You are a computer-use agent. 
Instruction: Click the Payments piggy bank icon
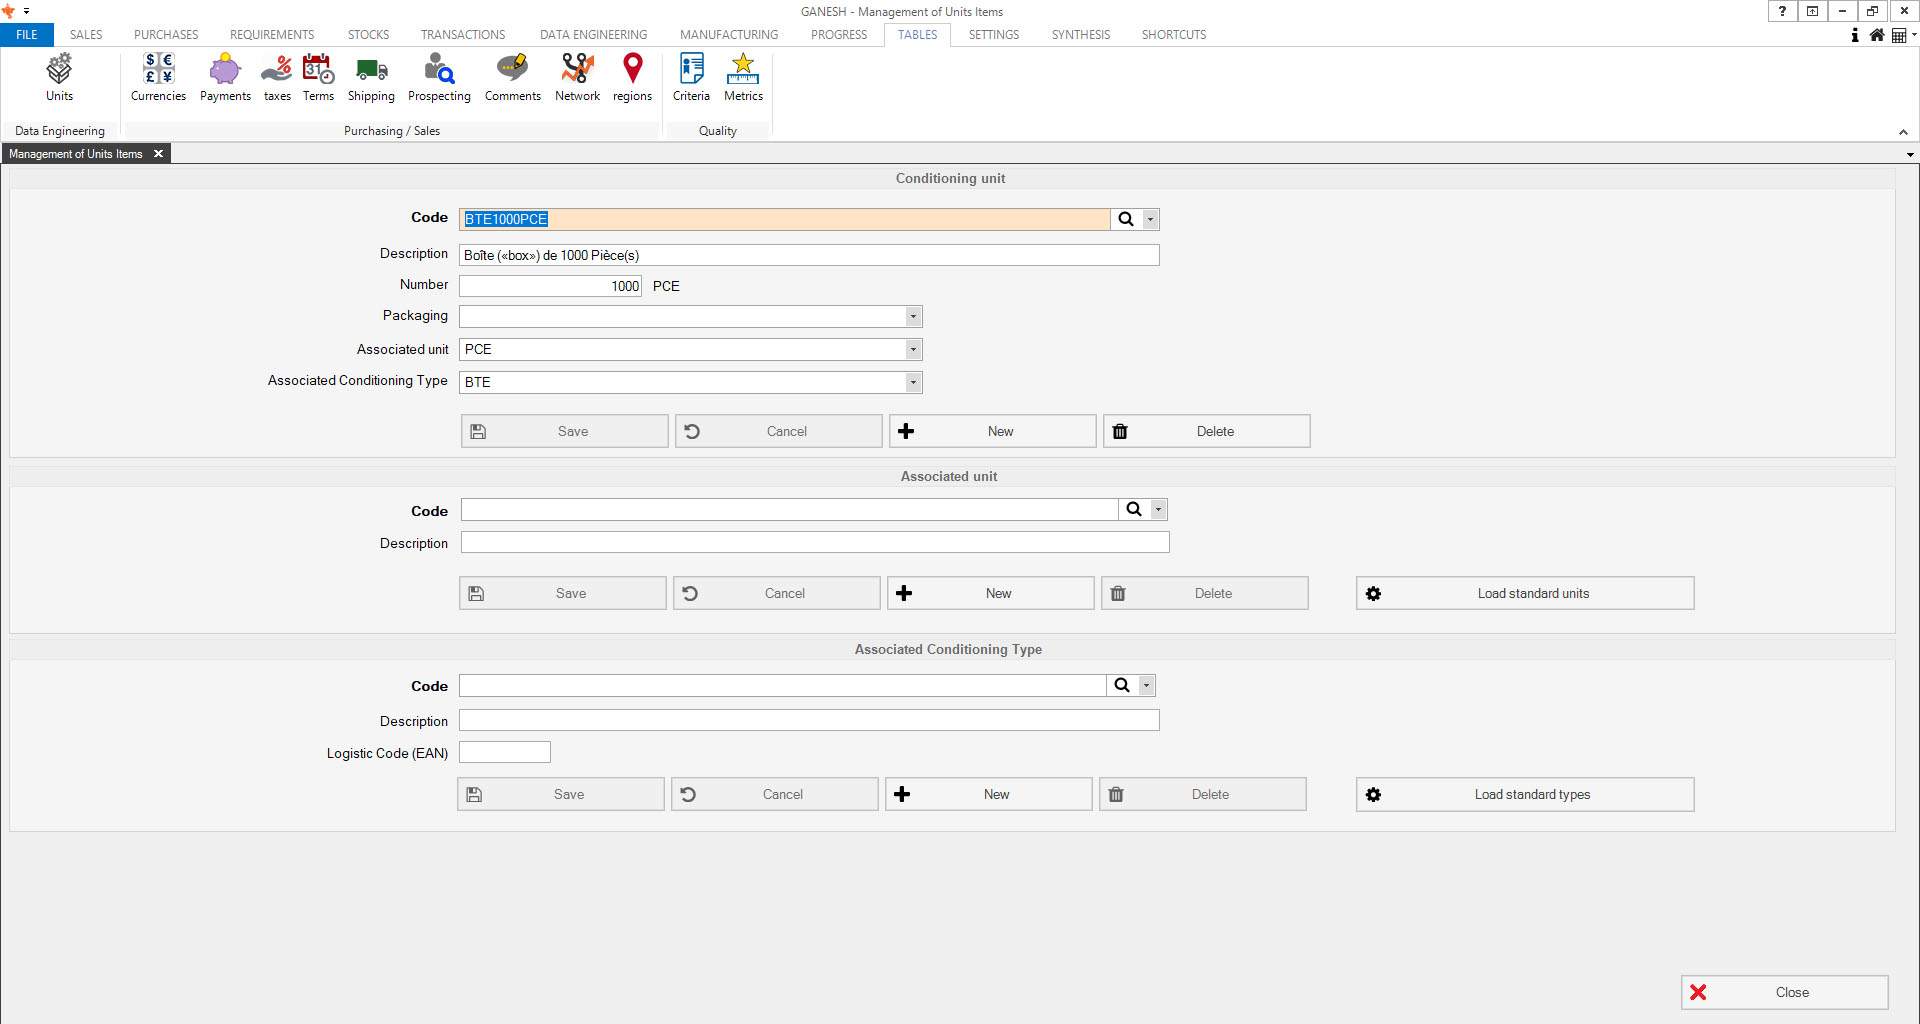225,78
